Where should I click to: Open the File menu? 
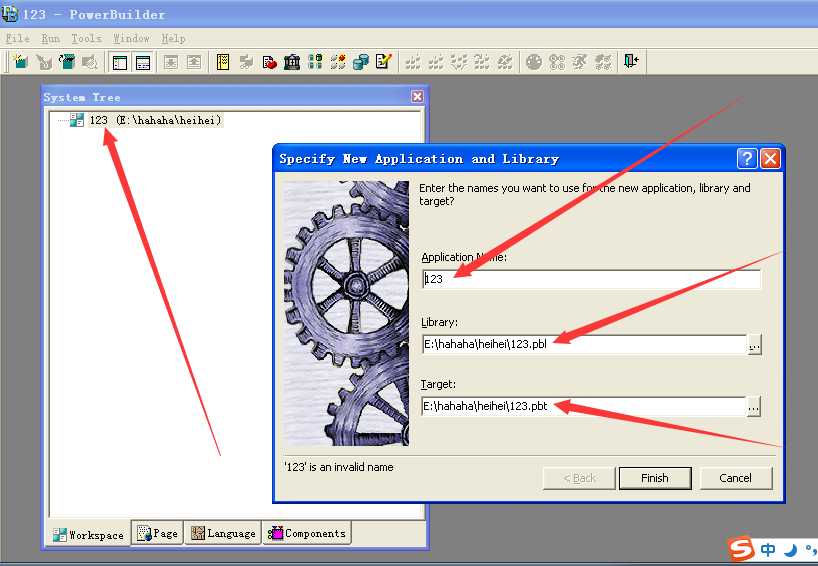point(17,38)
